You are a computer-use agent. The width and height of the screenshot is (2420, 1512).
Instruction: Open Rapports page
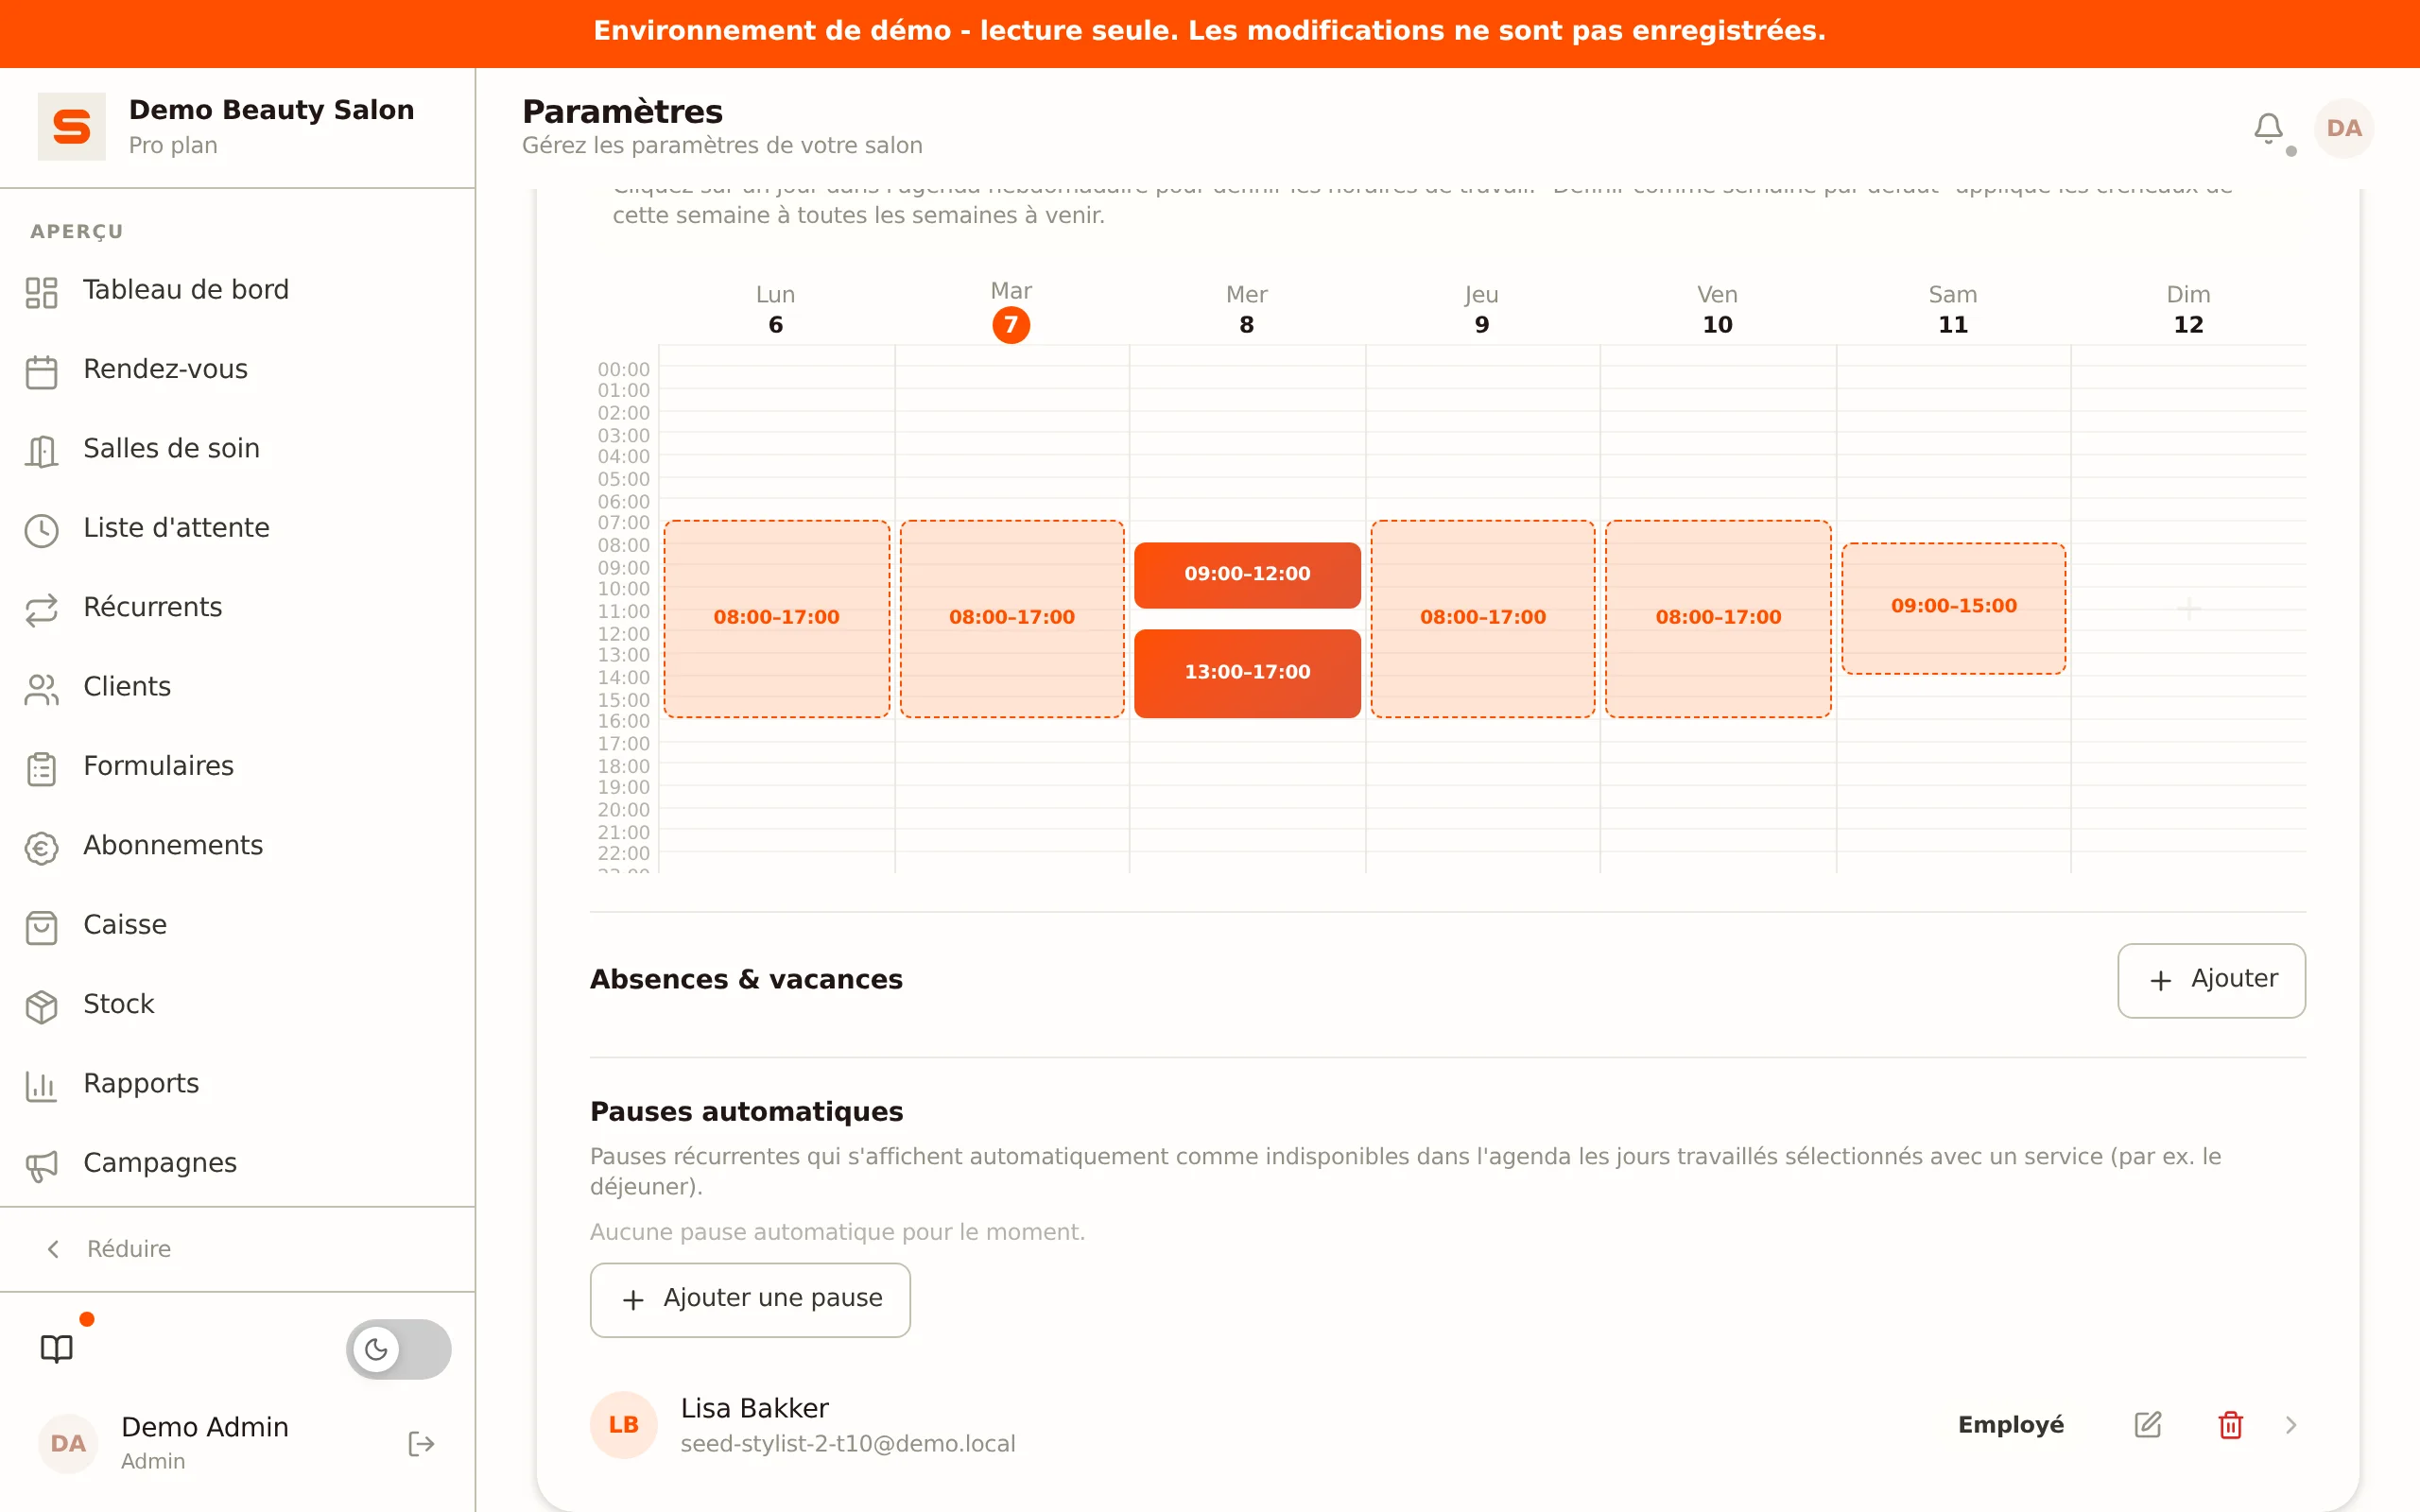tap(141, 1083)
